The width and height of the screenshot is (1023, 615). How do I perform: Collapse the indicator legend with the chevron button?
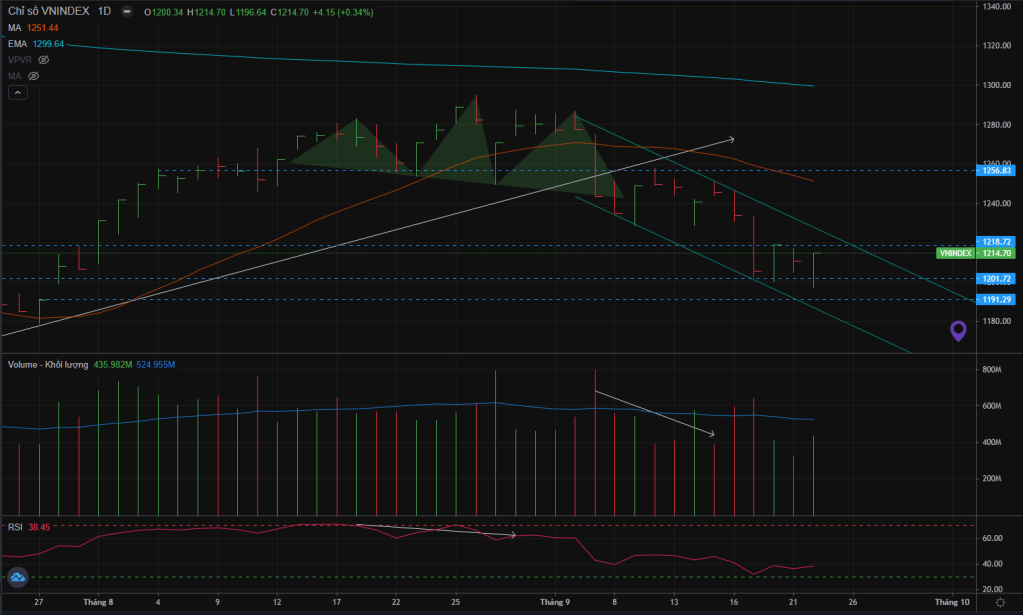[x=18, y=93]
